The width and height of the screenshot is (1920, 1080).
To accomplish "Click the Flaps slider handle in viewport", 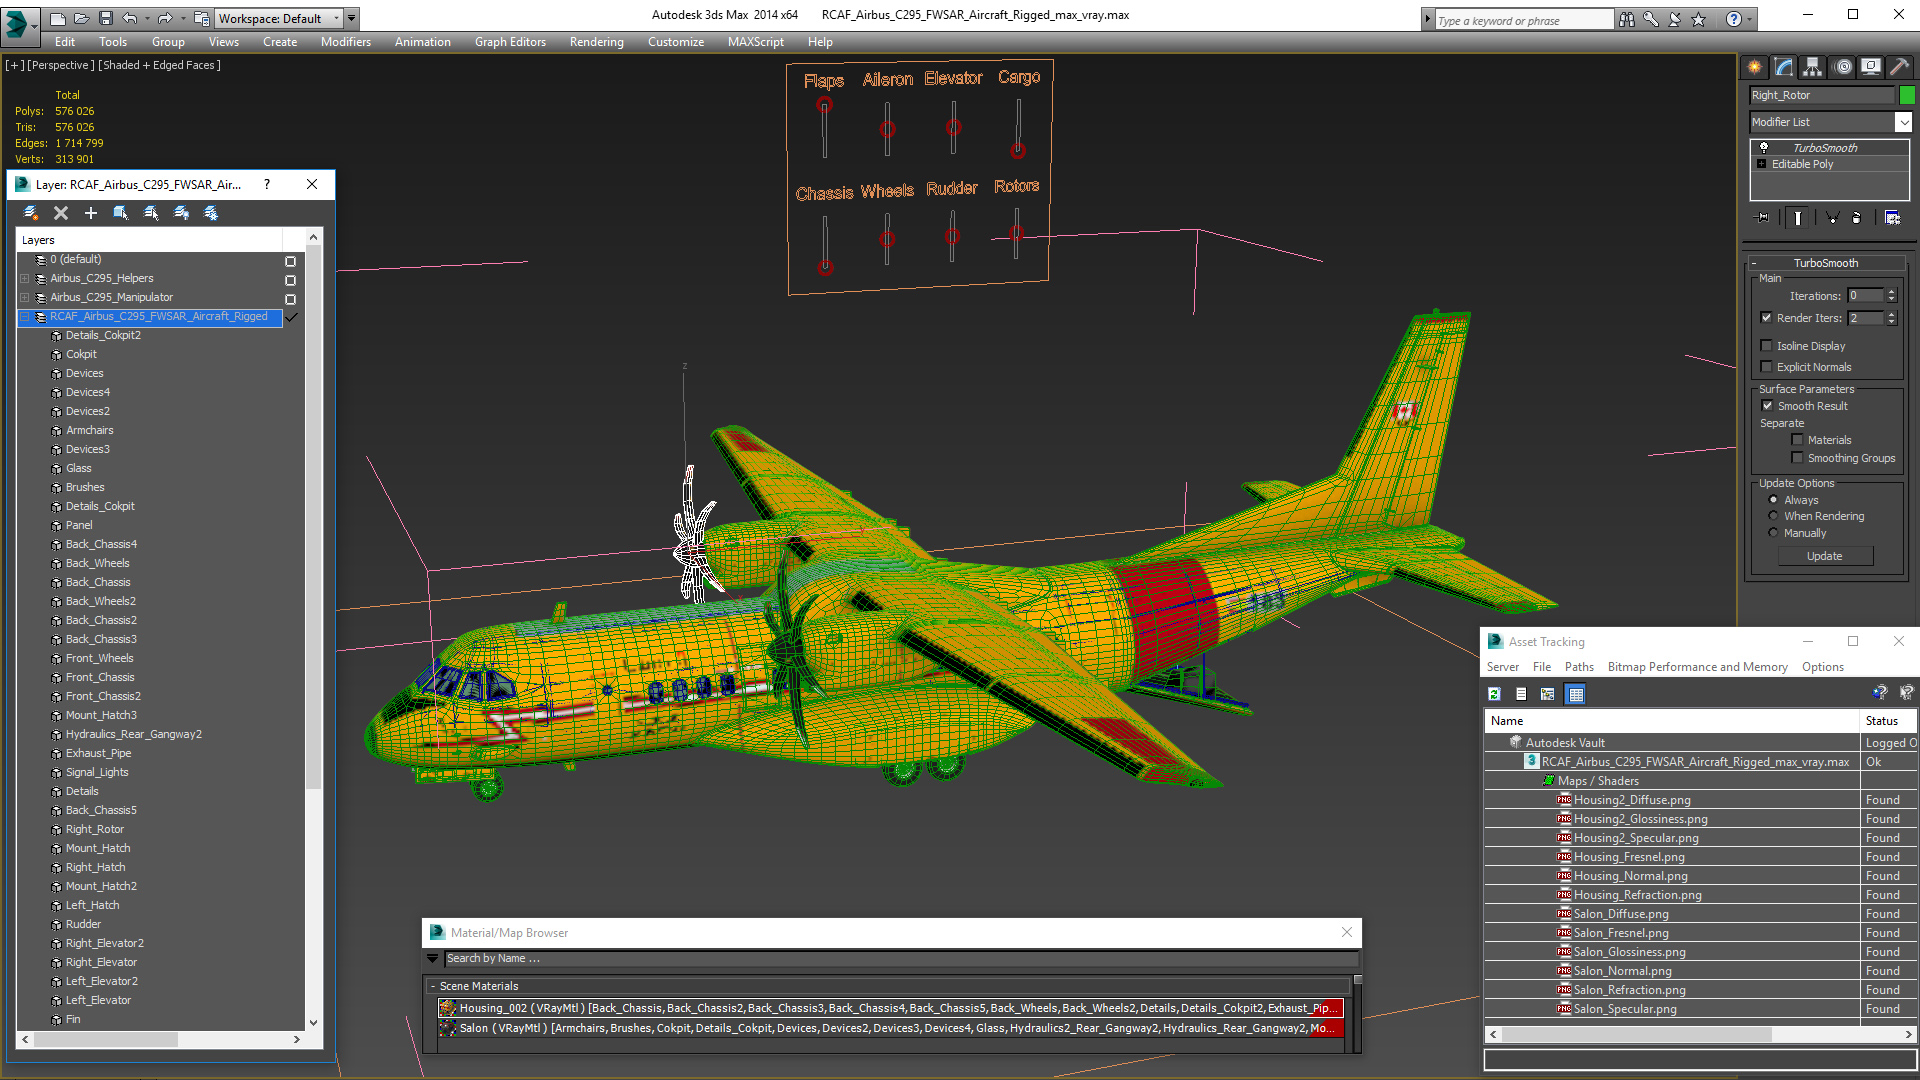I will (x=824, y=105).
